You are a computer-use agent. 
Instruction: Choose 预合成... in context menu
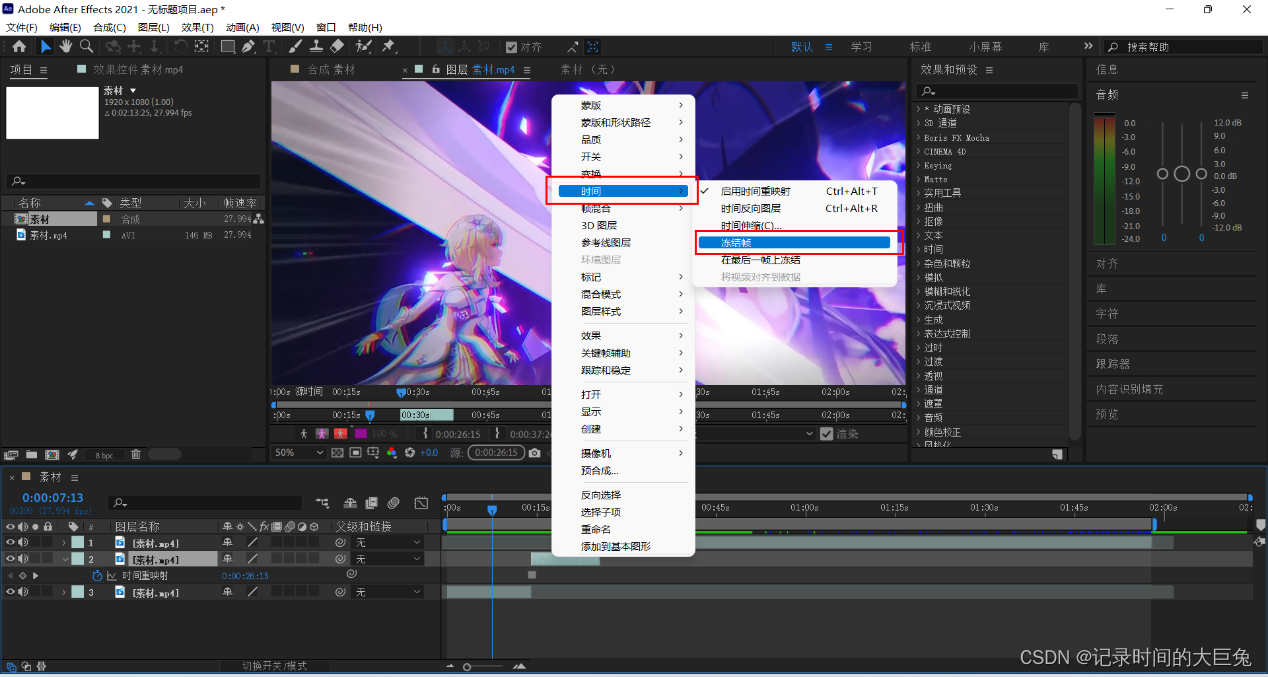coord(622,470)
